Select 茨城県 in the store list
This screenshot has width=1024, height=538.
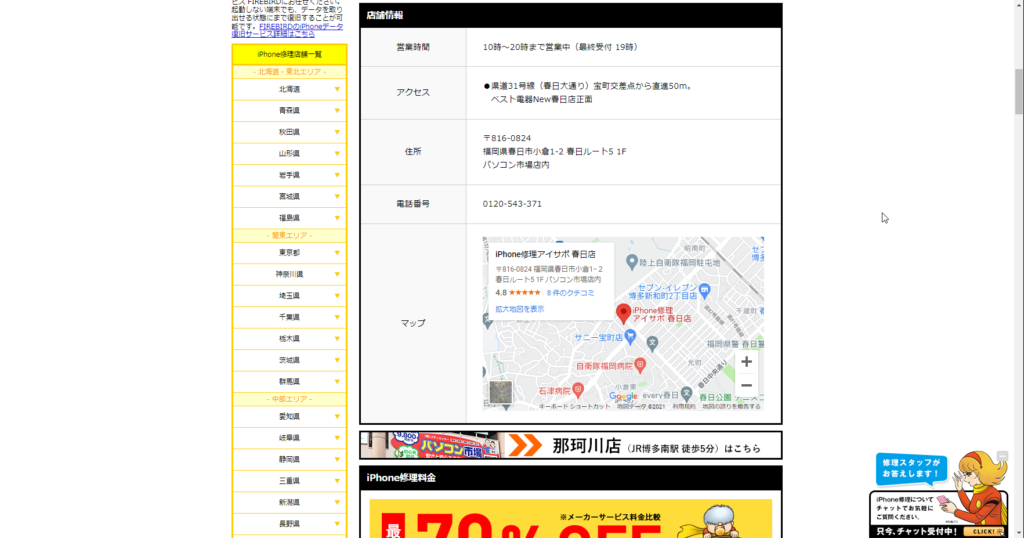[289, 360]
